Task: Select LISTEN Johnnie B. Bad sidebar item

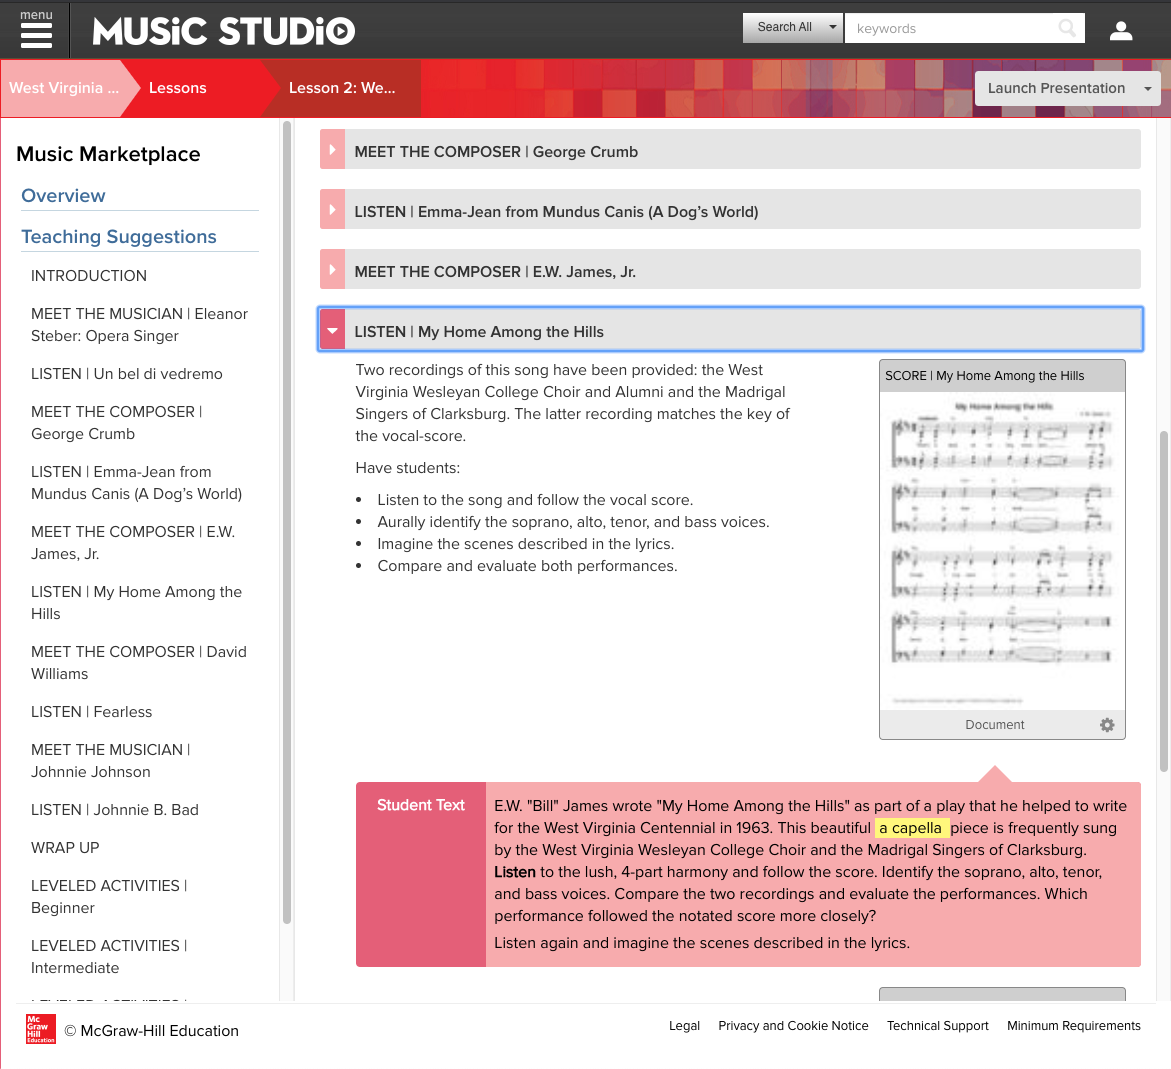Action: pyautogui.click(x=115, y=810)
